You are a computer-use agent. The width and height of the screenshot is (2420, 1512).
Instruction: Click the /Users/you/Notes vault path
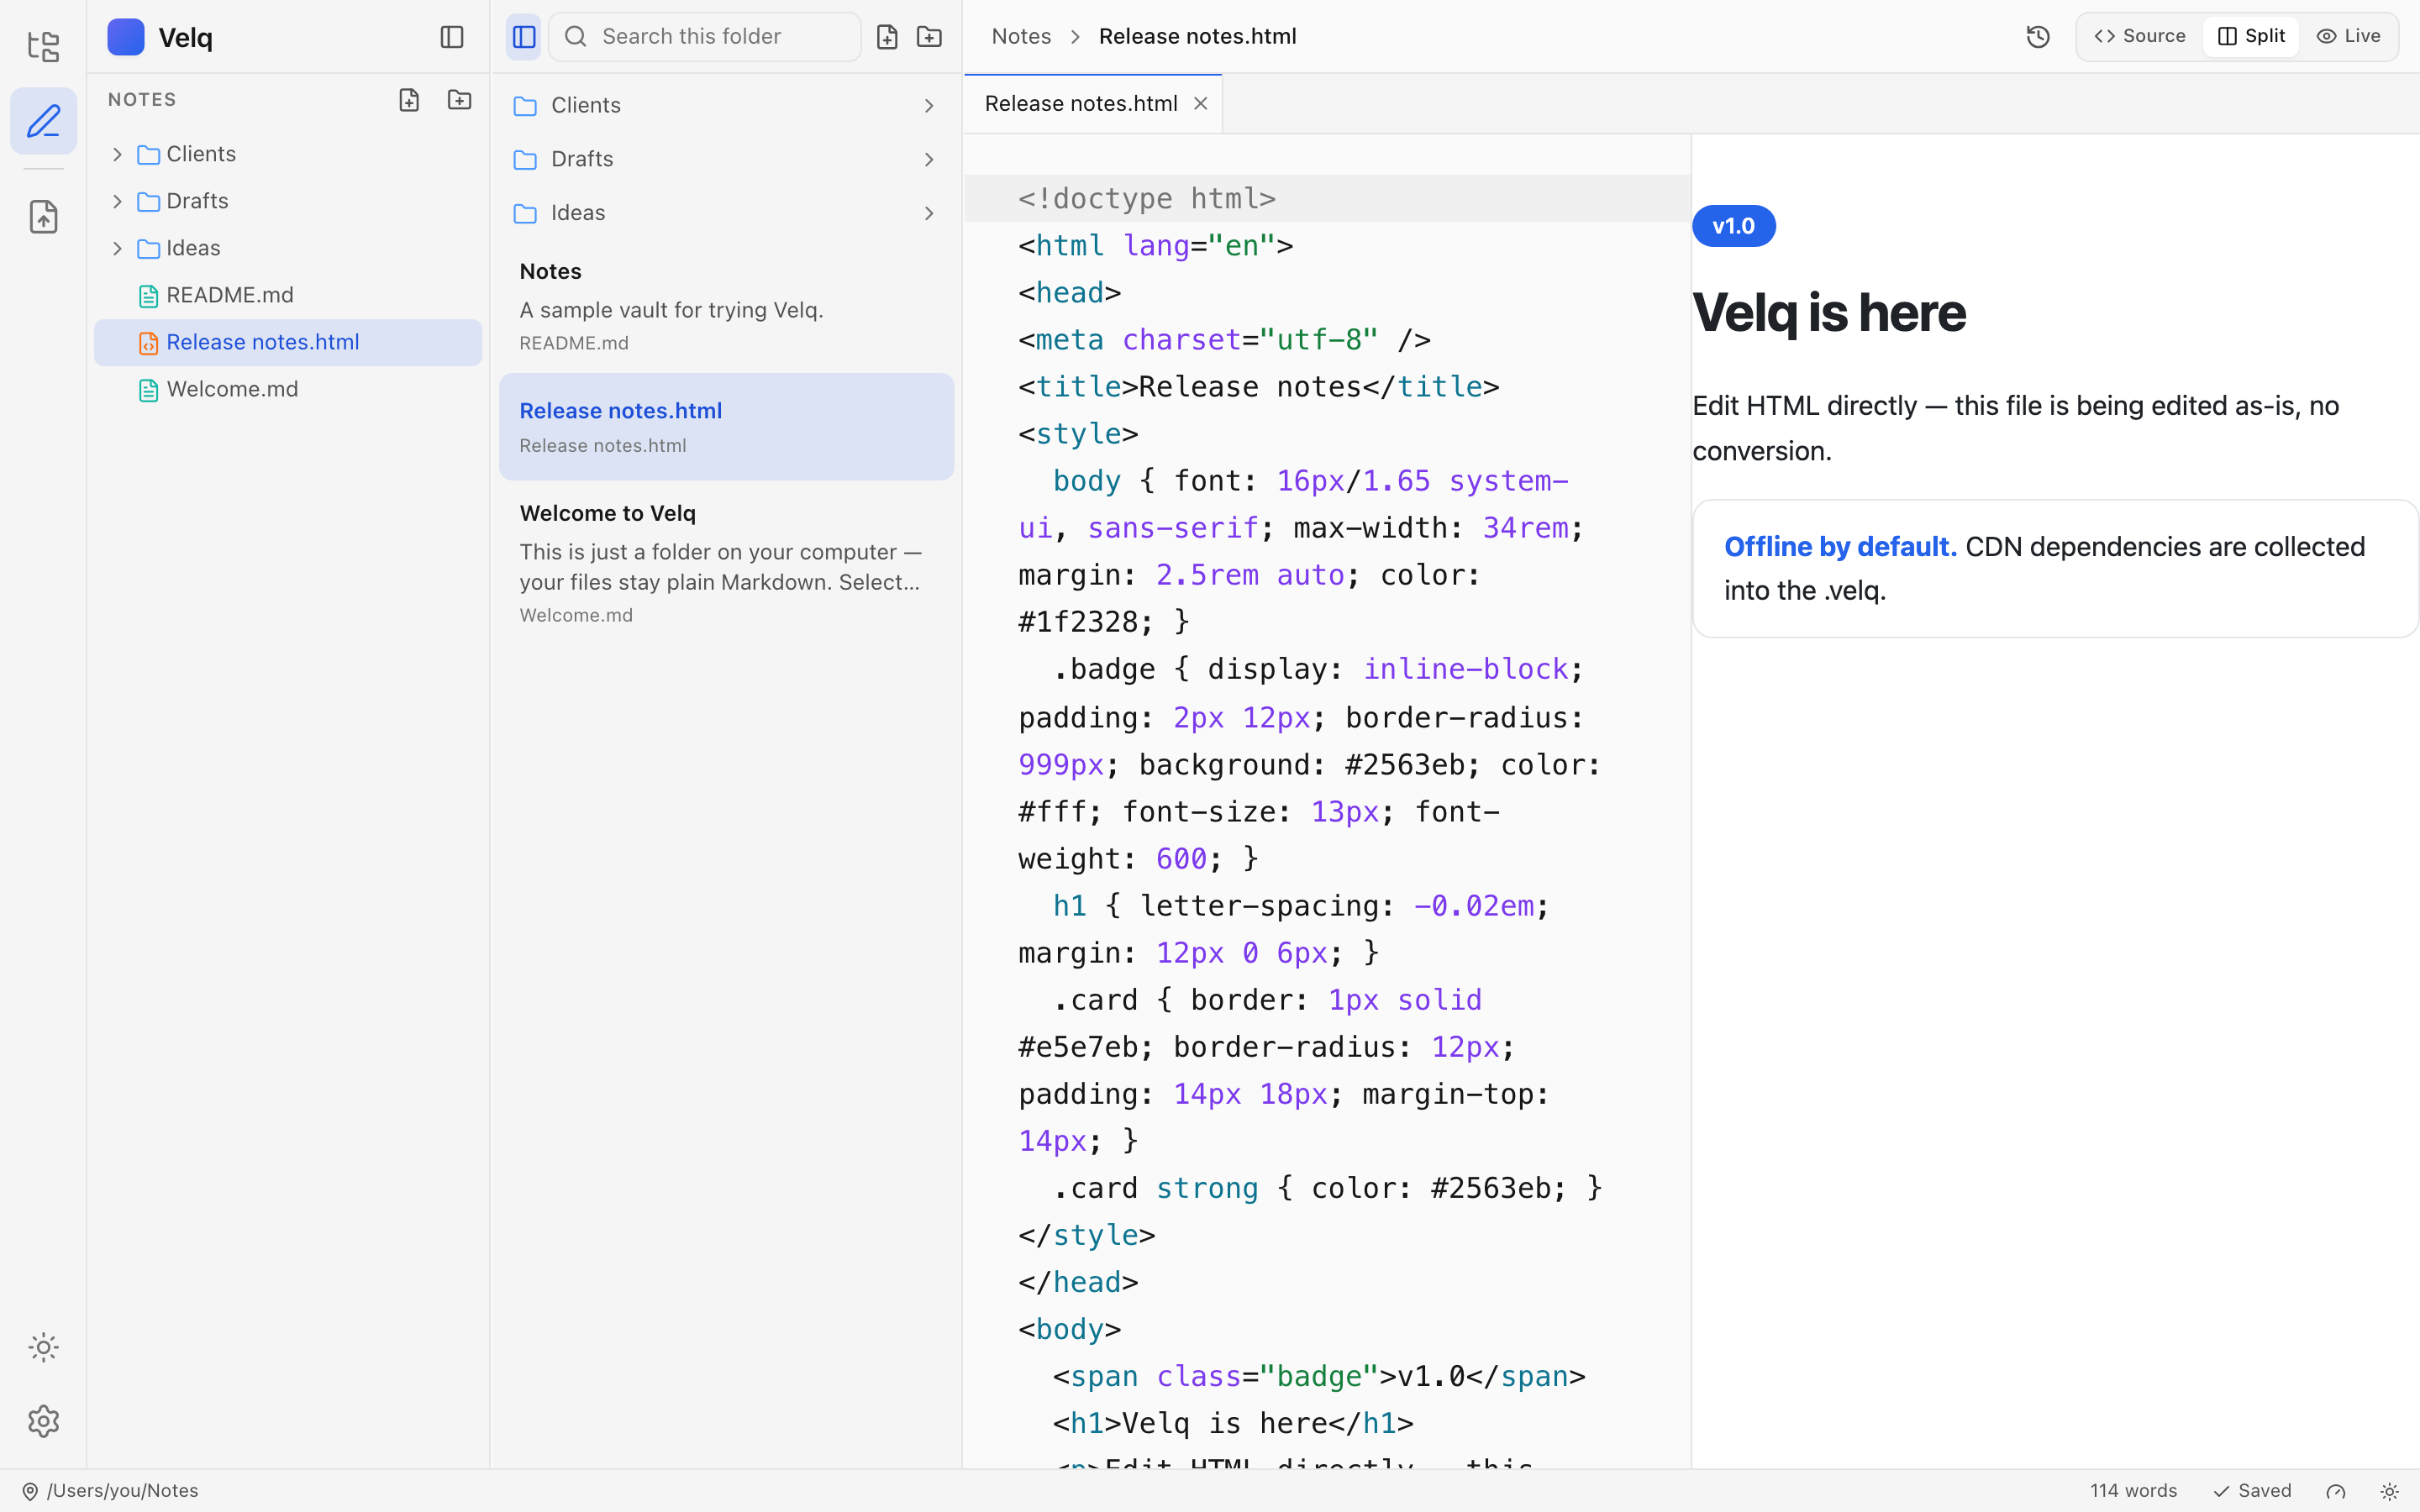point(122,1491)
